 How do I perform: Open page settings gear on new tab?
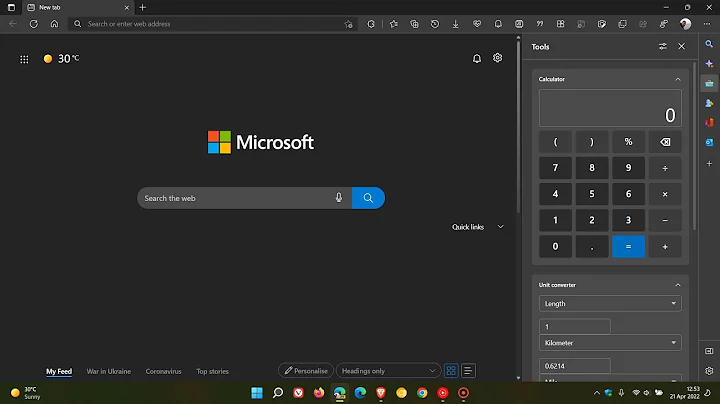click(x=497, y=58)
